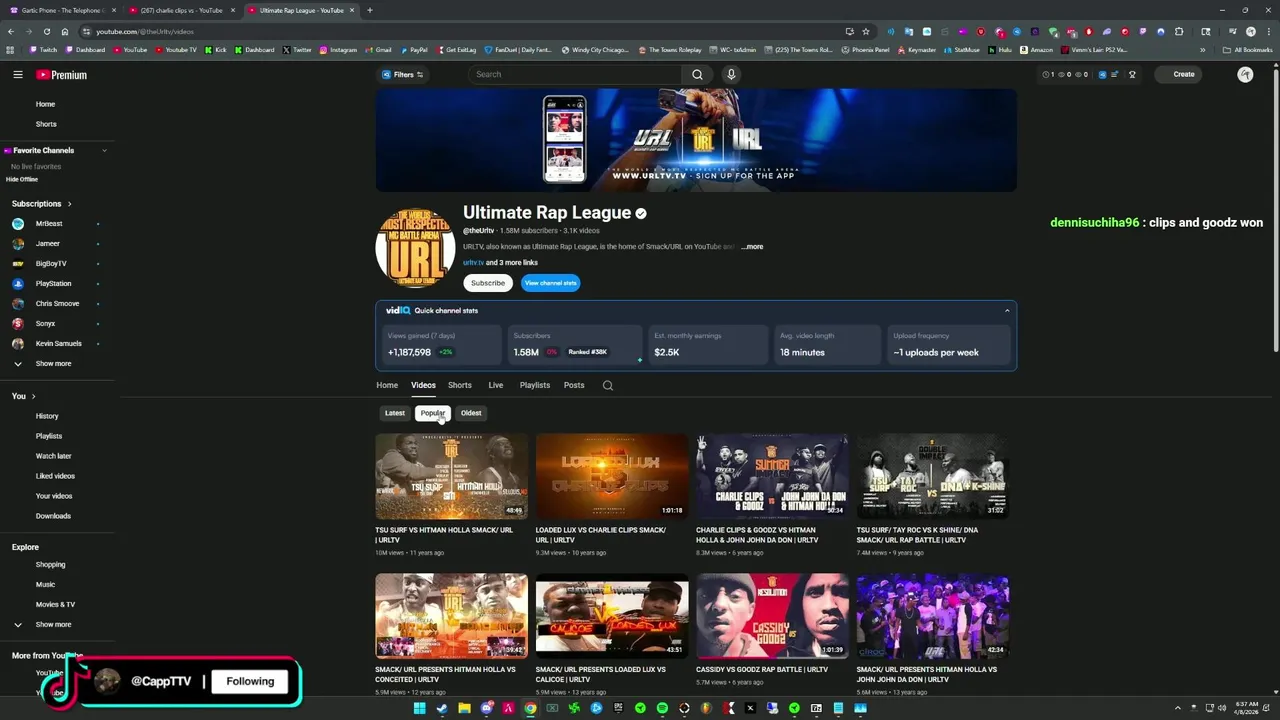Image resolution: width=1280 pixels, height=720 pixels.
Task: Reload the page with refresh icon
Action: click(x=46, y=31)
